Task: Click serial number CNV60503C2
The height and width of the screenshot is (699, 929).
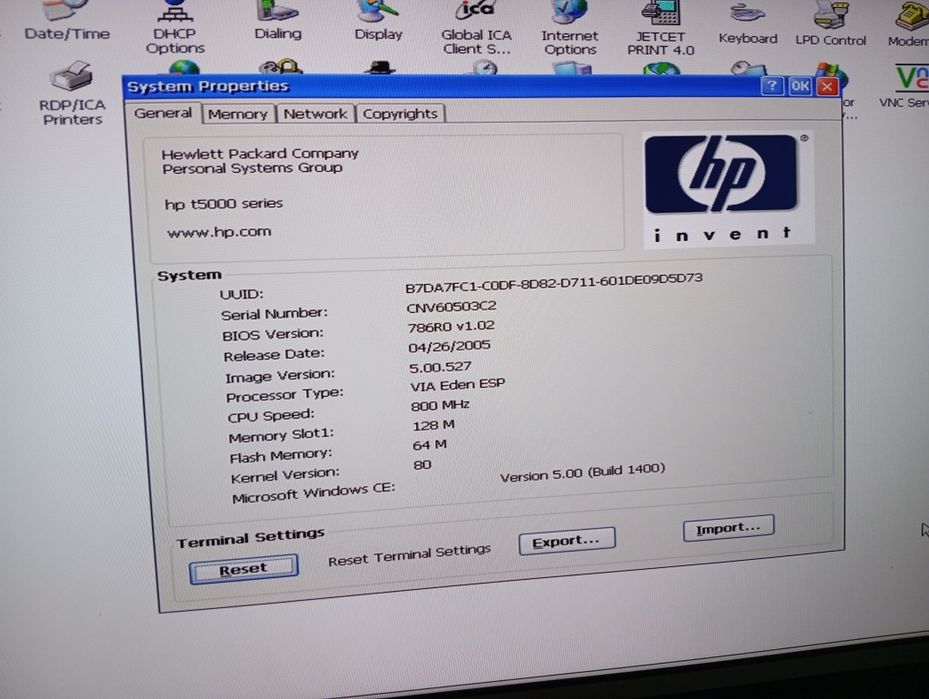Action: pos(451,307)
